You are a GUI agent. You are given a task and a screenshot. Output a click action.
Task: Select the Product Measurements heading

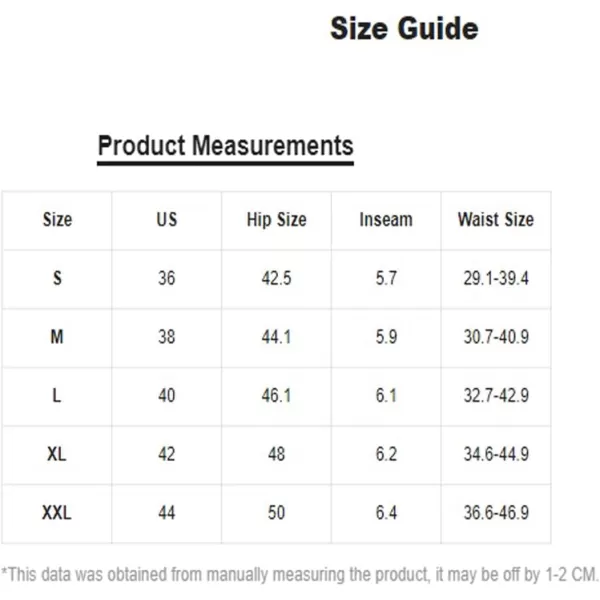tap(225, 146)
